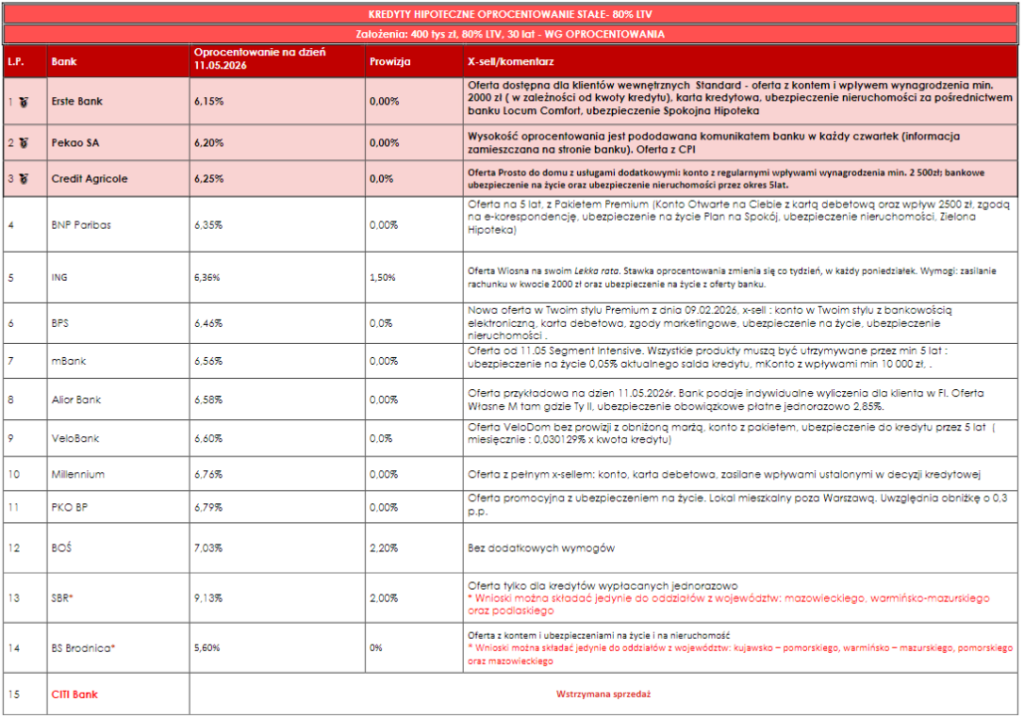This screenshot has height=718, width=1024.
Task: Click the medal icon beside Erste Bank rank
Action: 24,102
